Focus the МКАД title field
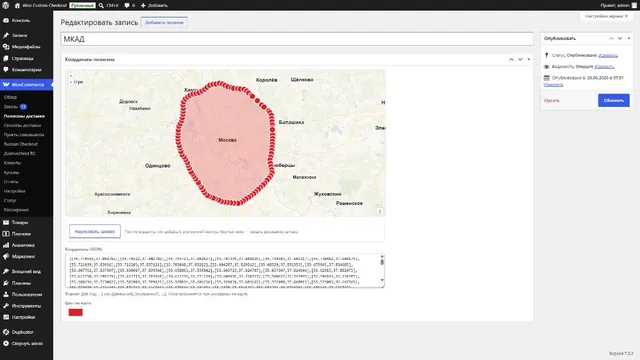640x360 pixels. (x=297, y=39)
